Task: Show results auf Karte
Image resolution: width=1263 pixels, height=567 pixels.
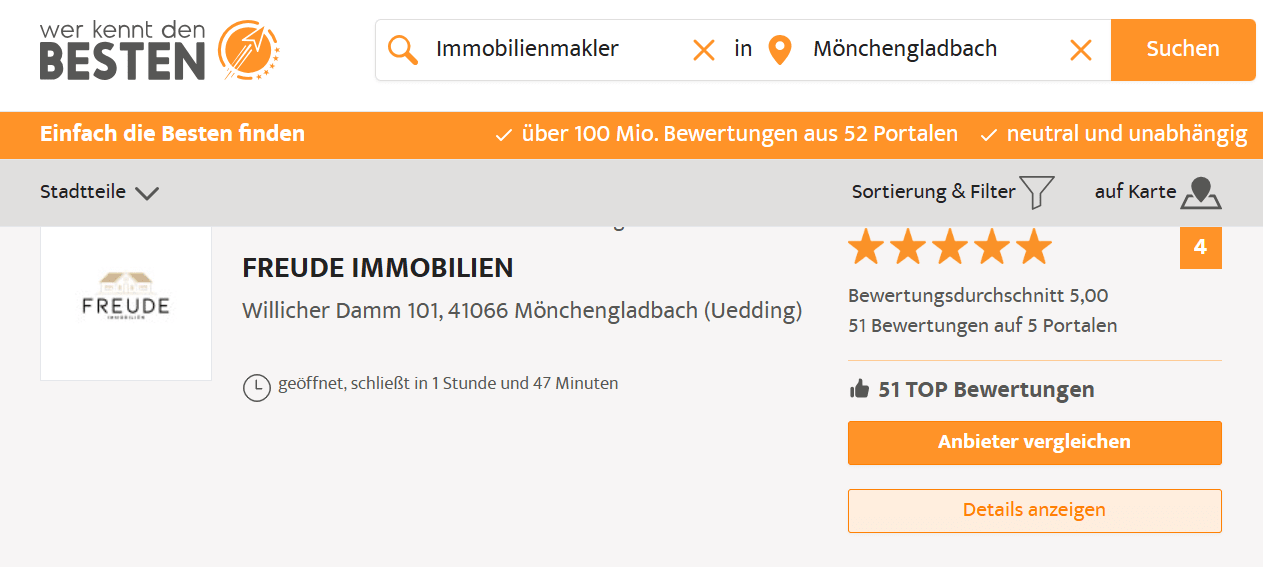Action: pyautogui.click(x=1135, y=192)
